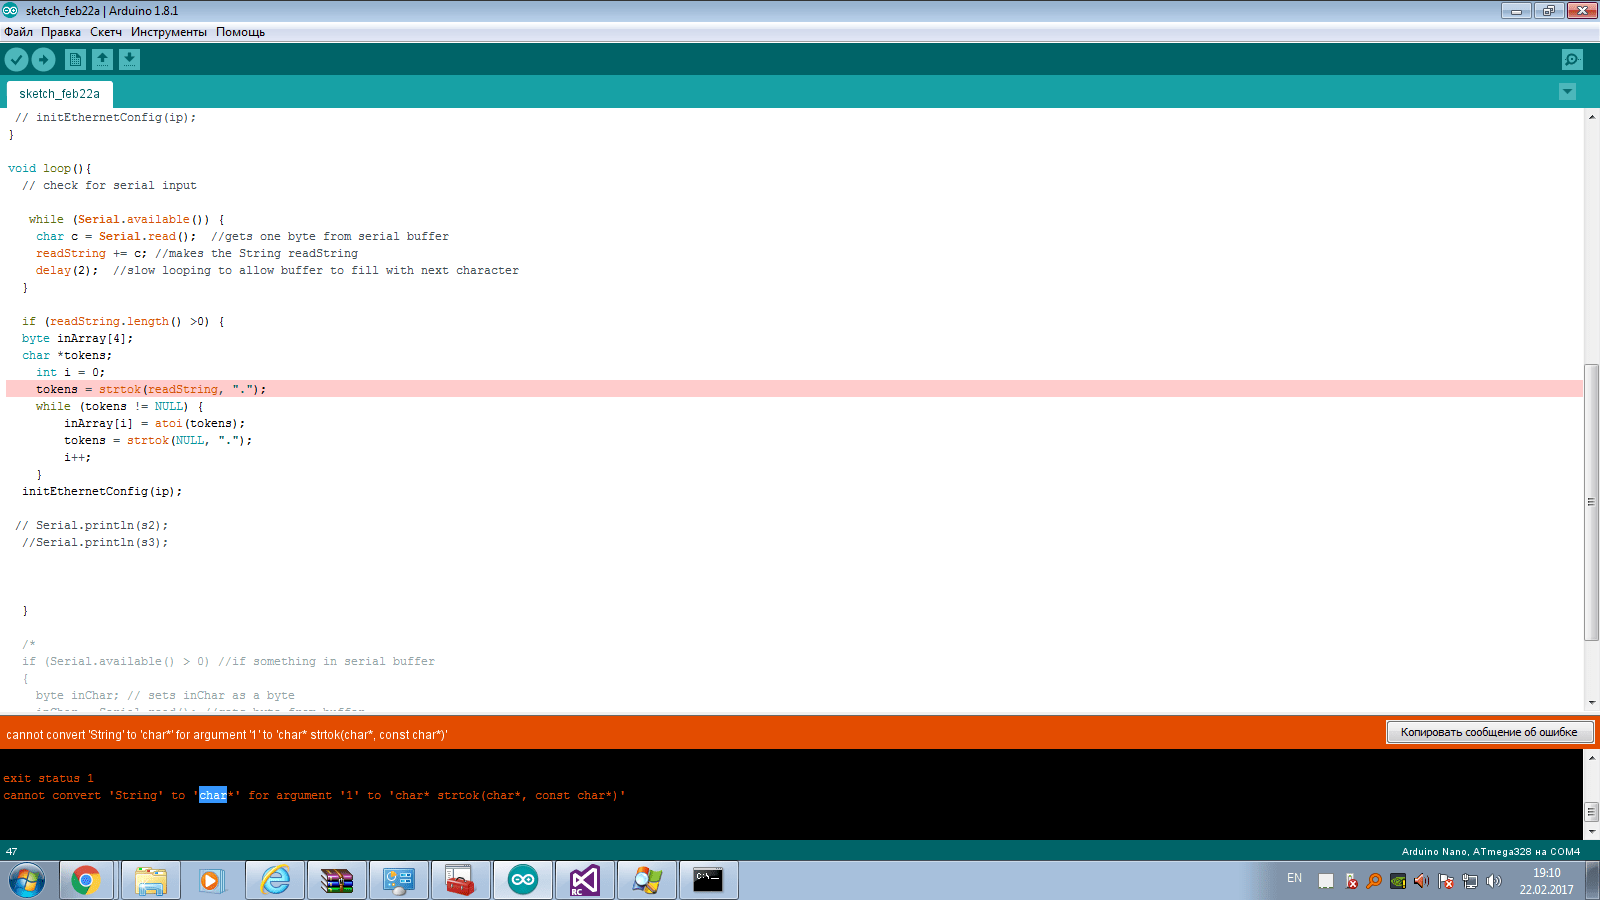Save the sketch via the toolbar icon
This screenshot has height=900, width=1600.
coord(128,59)
